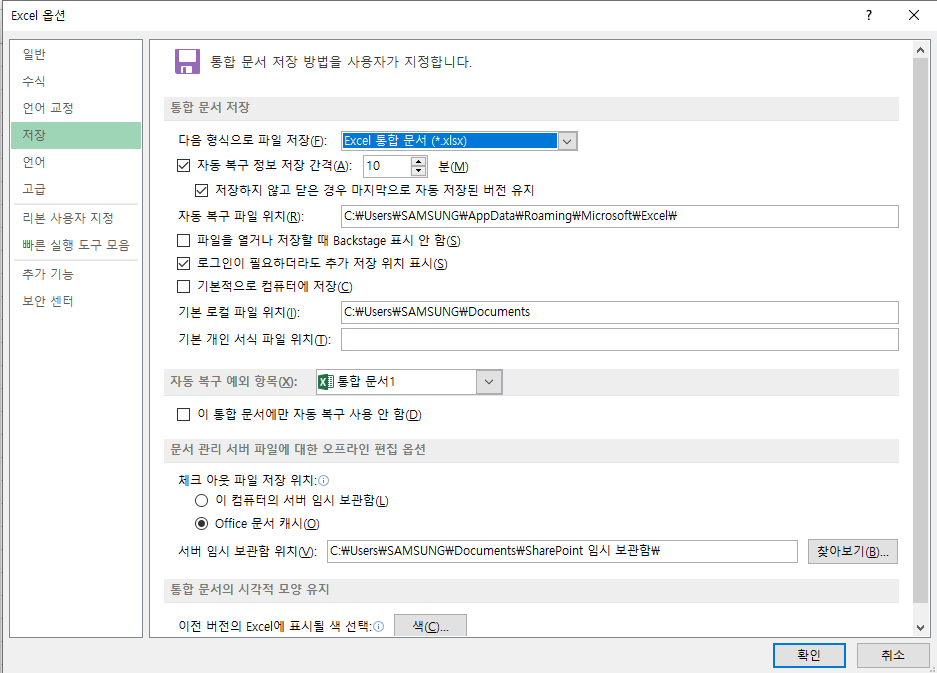Image resolution: width=937 pixels, height=673 pixels.
Task: Close the Excel 옵션 dialog
Action: point(914,15)
